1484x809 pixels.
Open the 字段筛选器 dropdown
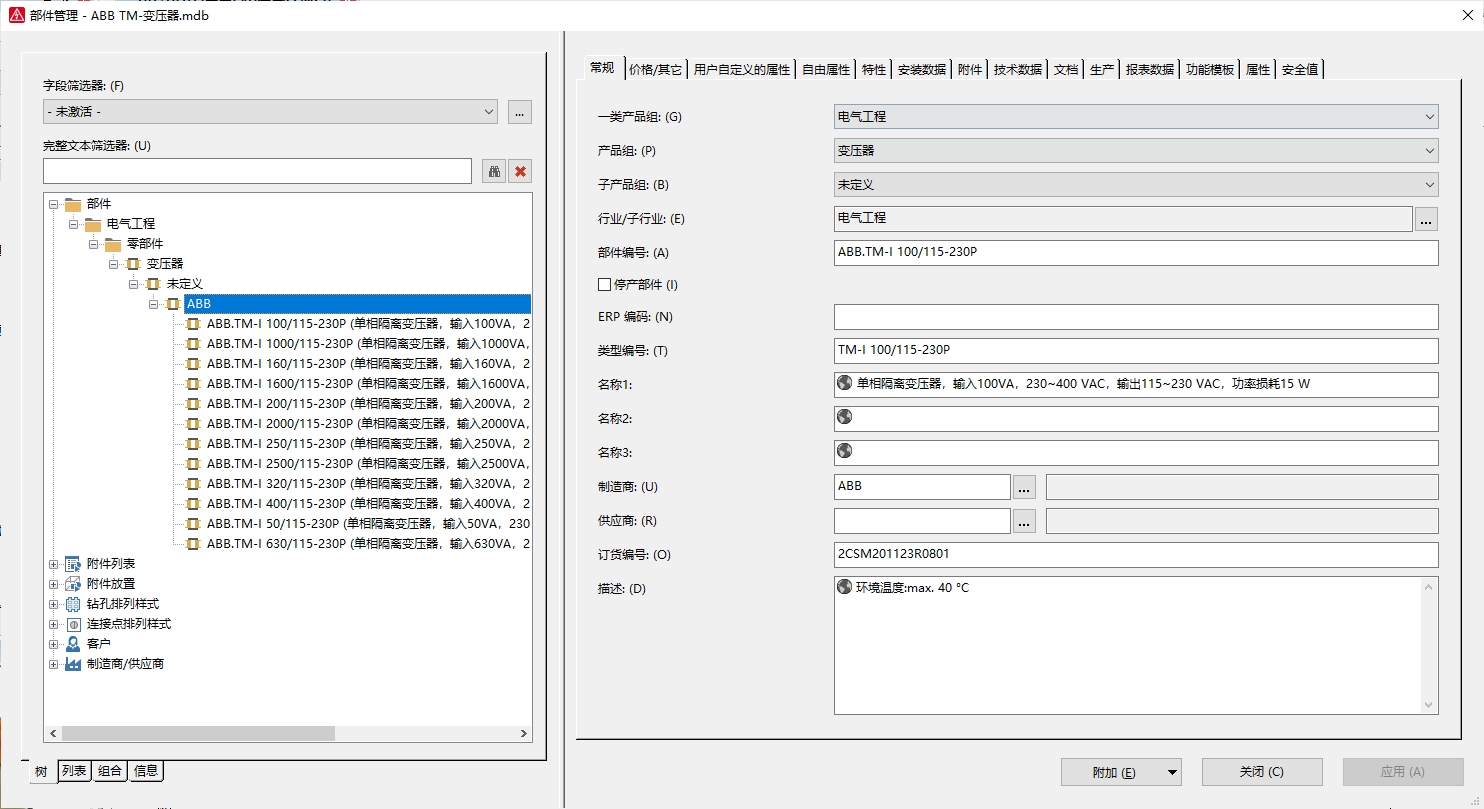(270, 112)
